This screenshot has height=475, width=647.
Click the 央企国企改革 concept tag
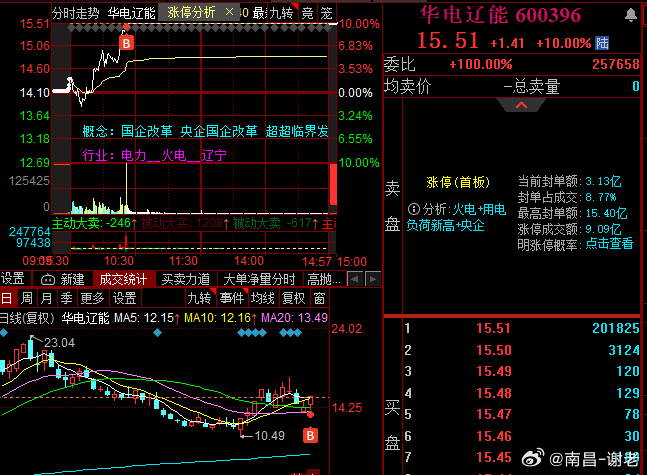[x=219, y=131]
